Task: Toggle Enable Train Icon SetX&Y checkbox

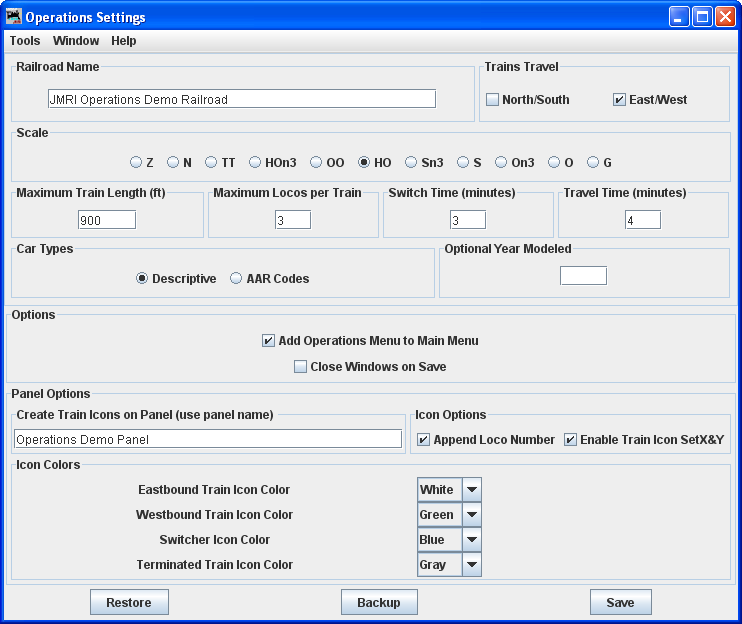Action: click(x=571, y=440)
